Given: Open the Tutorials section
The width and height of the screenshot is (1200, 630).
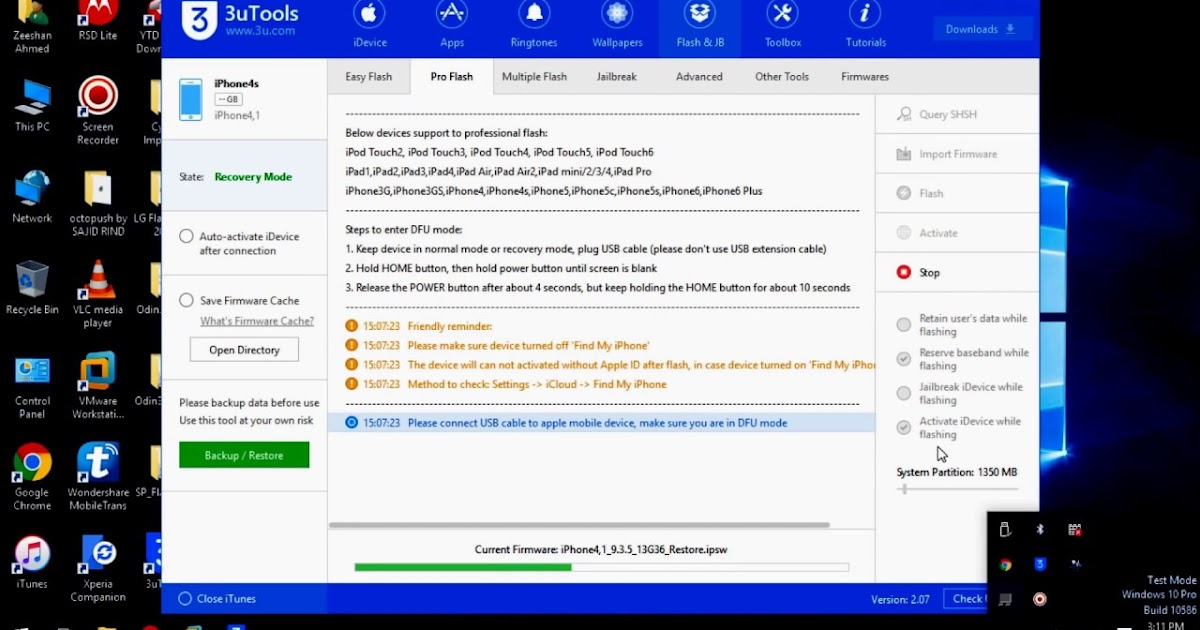Looking at the screenshot, I should (x=866, y=25).
